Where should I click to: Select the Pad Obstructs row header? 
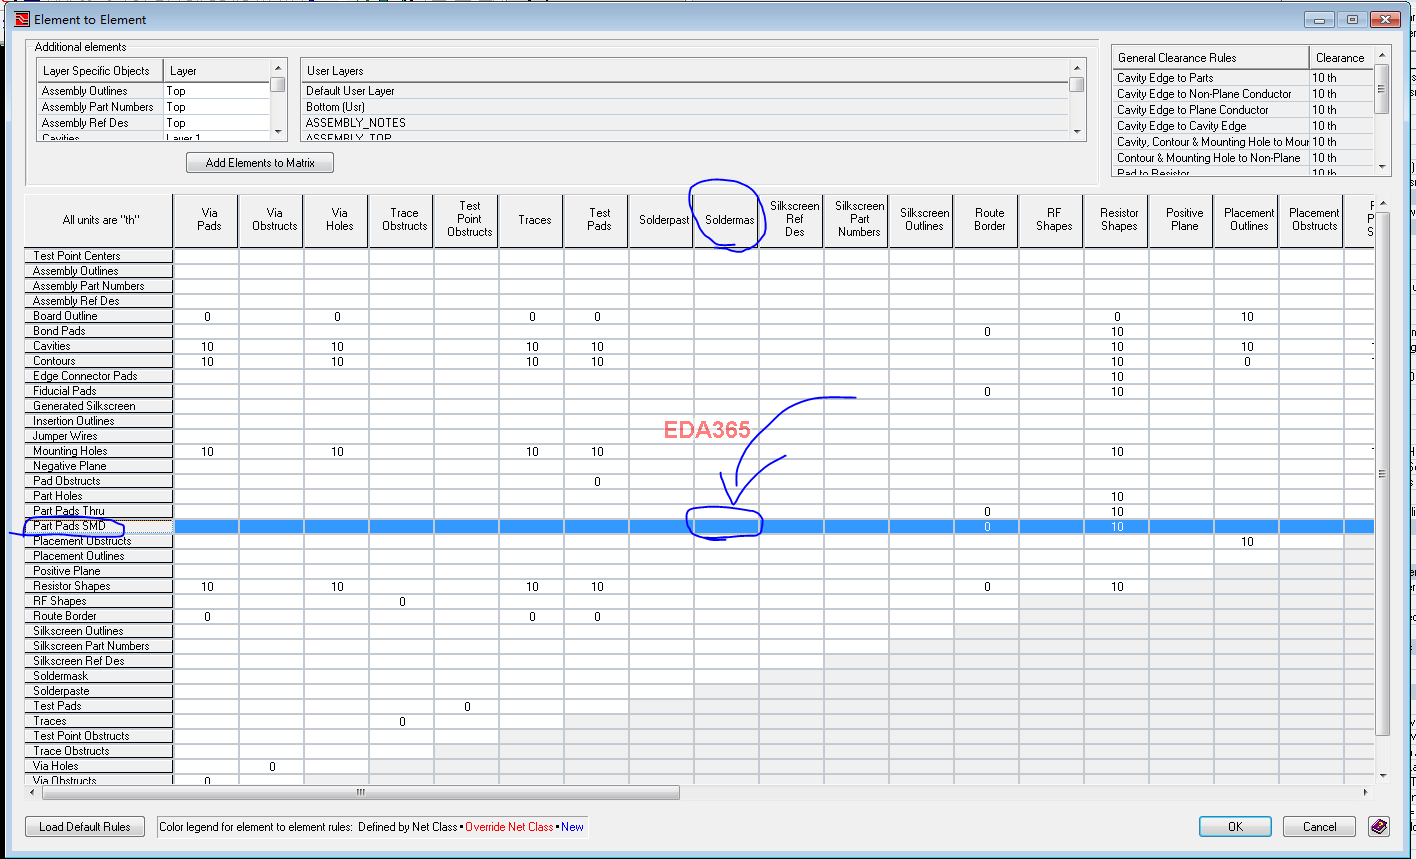(99, 481)
